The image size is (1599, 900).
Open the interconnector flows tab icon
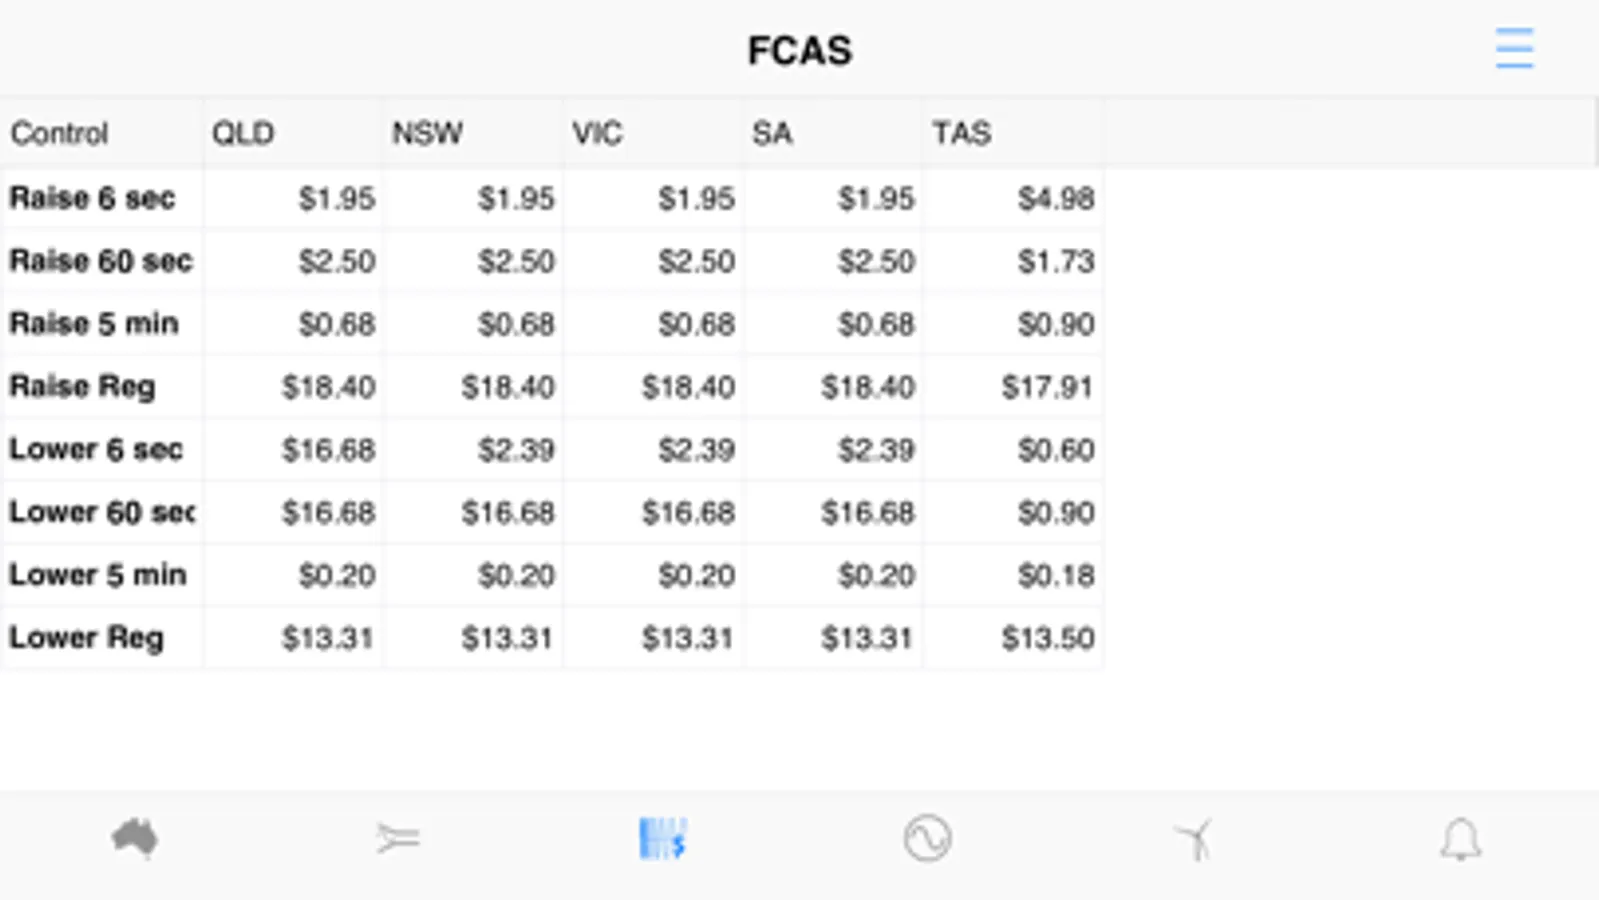398,838
